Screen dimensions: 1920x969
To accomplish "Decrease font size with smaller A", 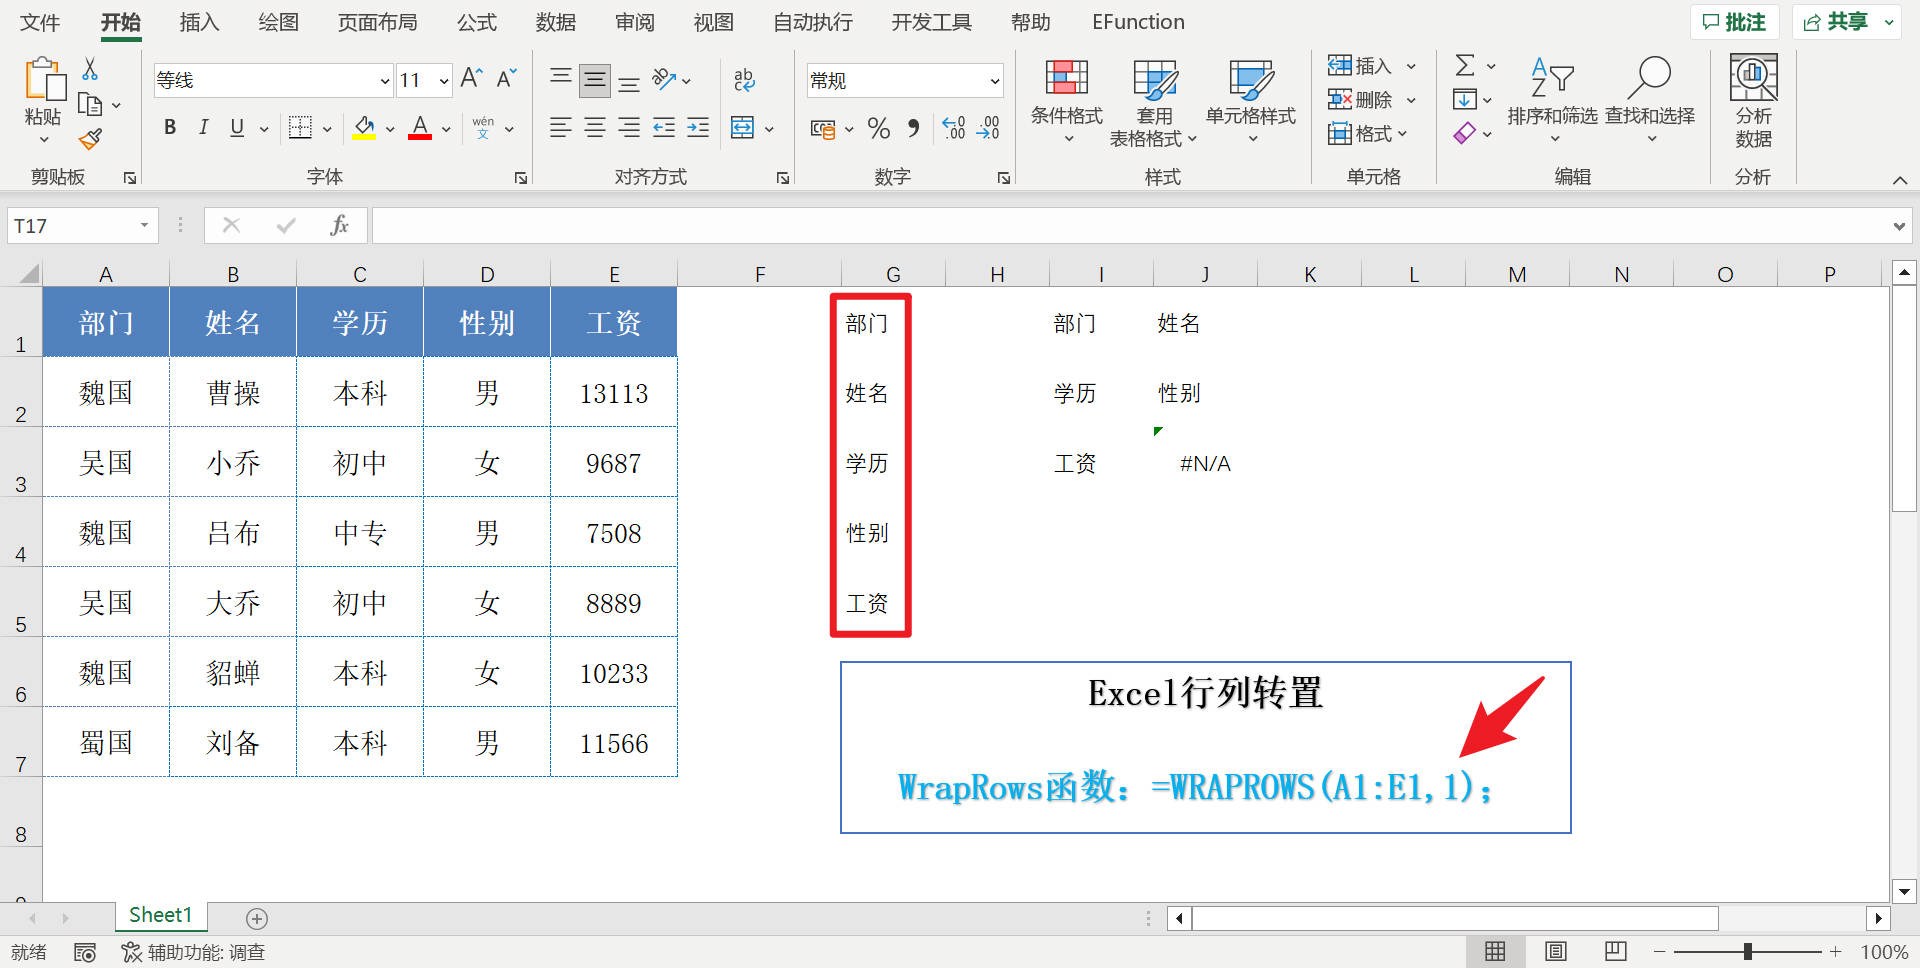I will pyautogui.click(x=506, y=79).
